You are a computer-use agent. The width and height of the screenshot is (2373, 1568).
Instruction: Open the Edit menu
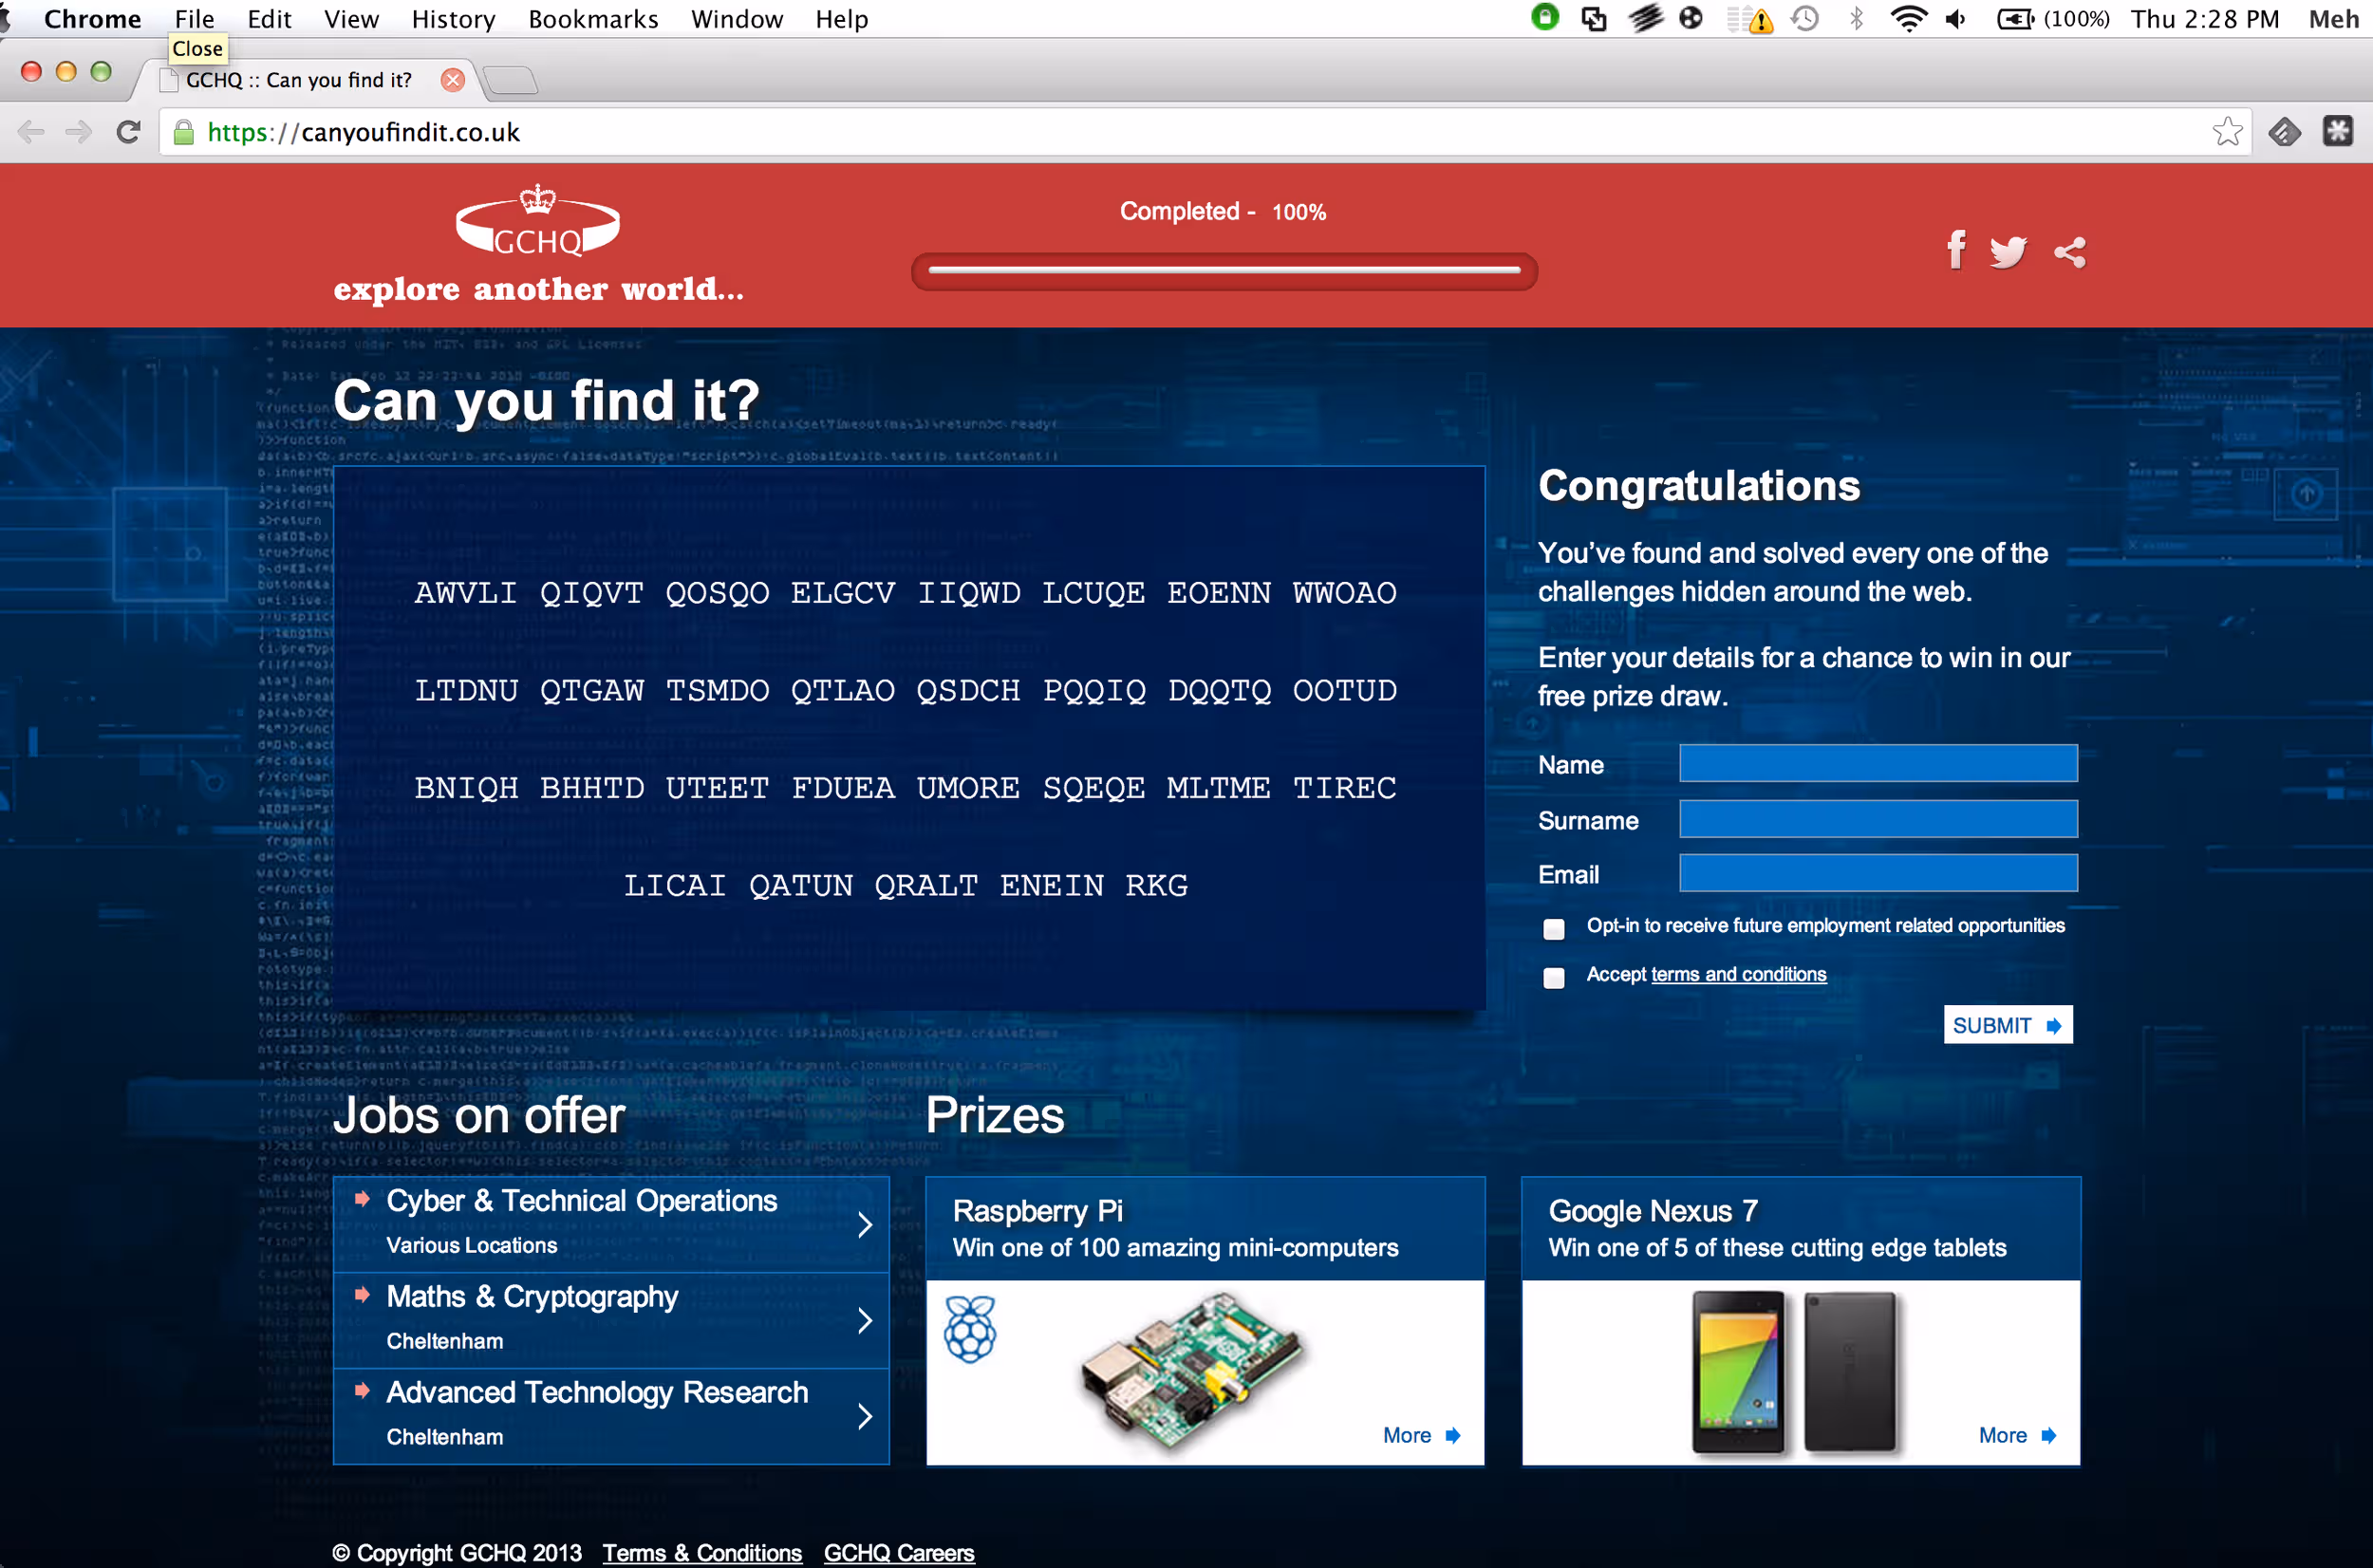pos(269,19)
